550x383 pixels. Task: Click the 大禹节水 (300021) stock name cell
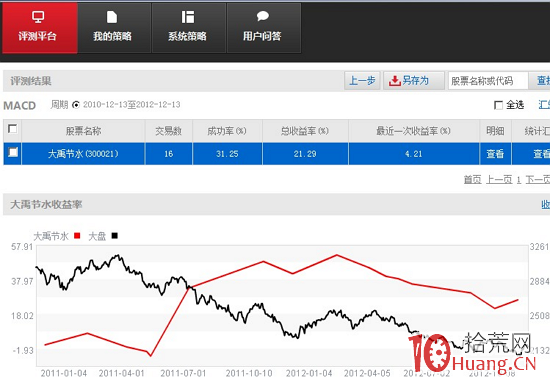tap(83, 154)
